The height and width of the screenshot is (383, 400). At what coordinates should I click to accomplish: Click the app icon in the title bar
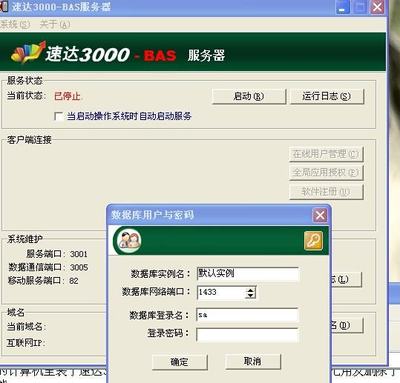point(4,6)
